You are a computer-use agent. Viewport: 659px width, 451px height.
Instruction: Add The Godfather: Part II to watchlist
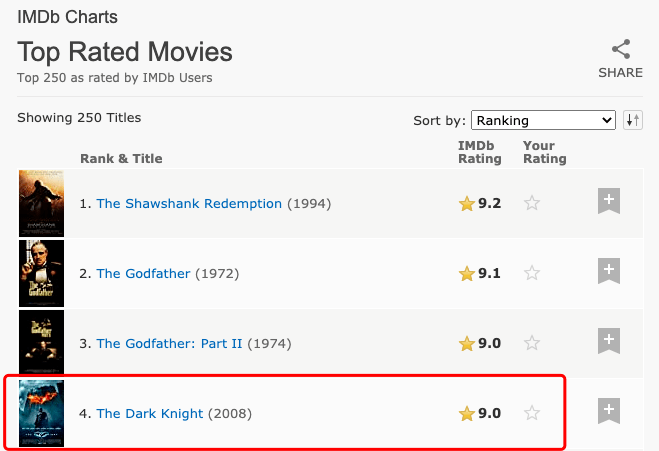pos(609,340)
